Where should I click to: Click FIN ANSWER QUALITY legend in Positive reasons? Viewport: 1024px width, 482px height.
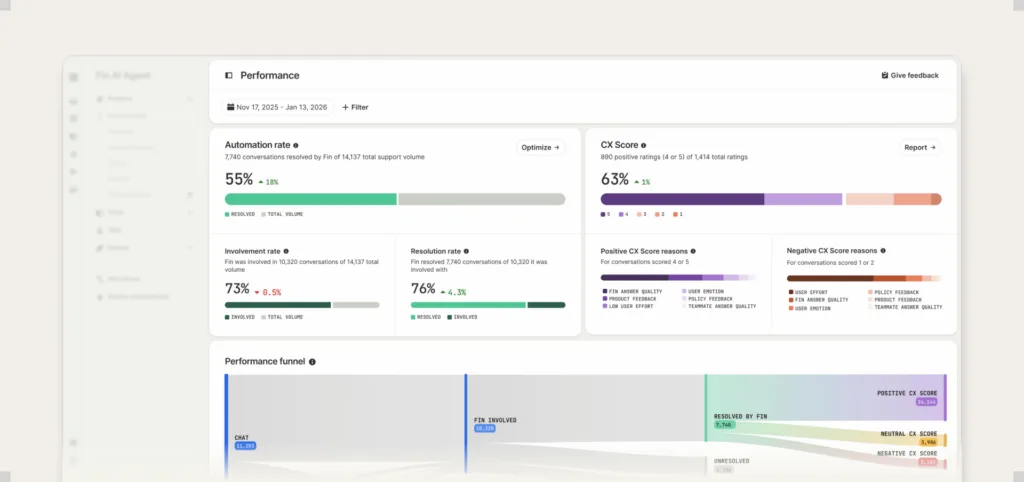632,291
